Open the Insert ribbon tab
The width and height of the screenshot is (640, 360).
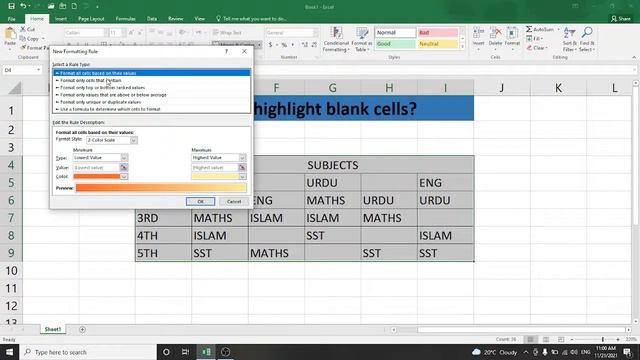pyautogui.click(x=61, y=19)
